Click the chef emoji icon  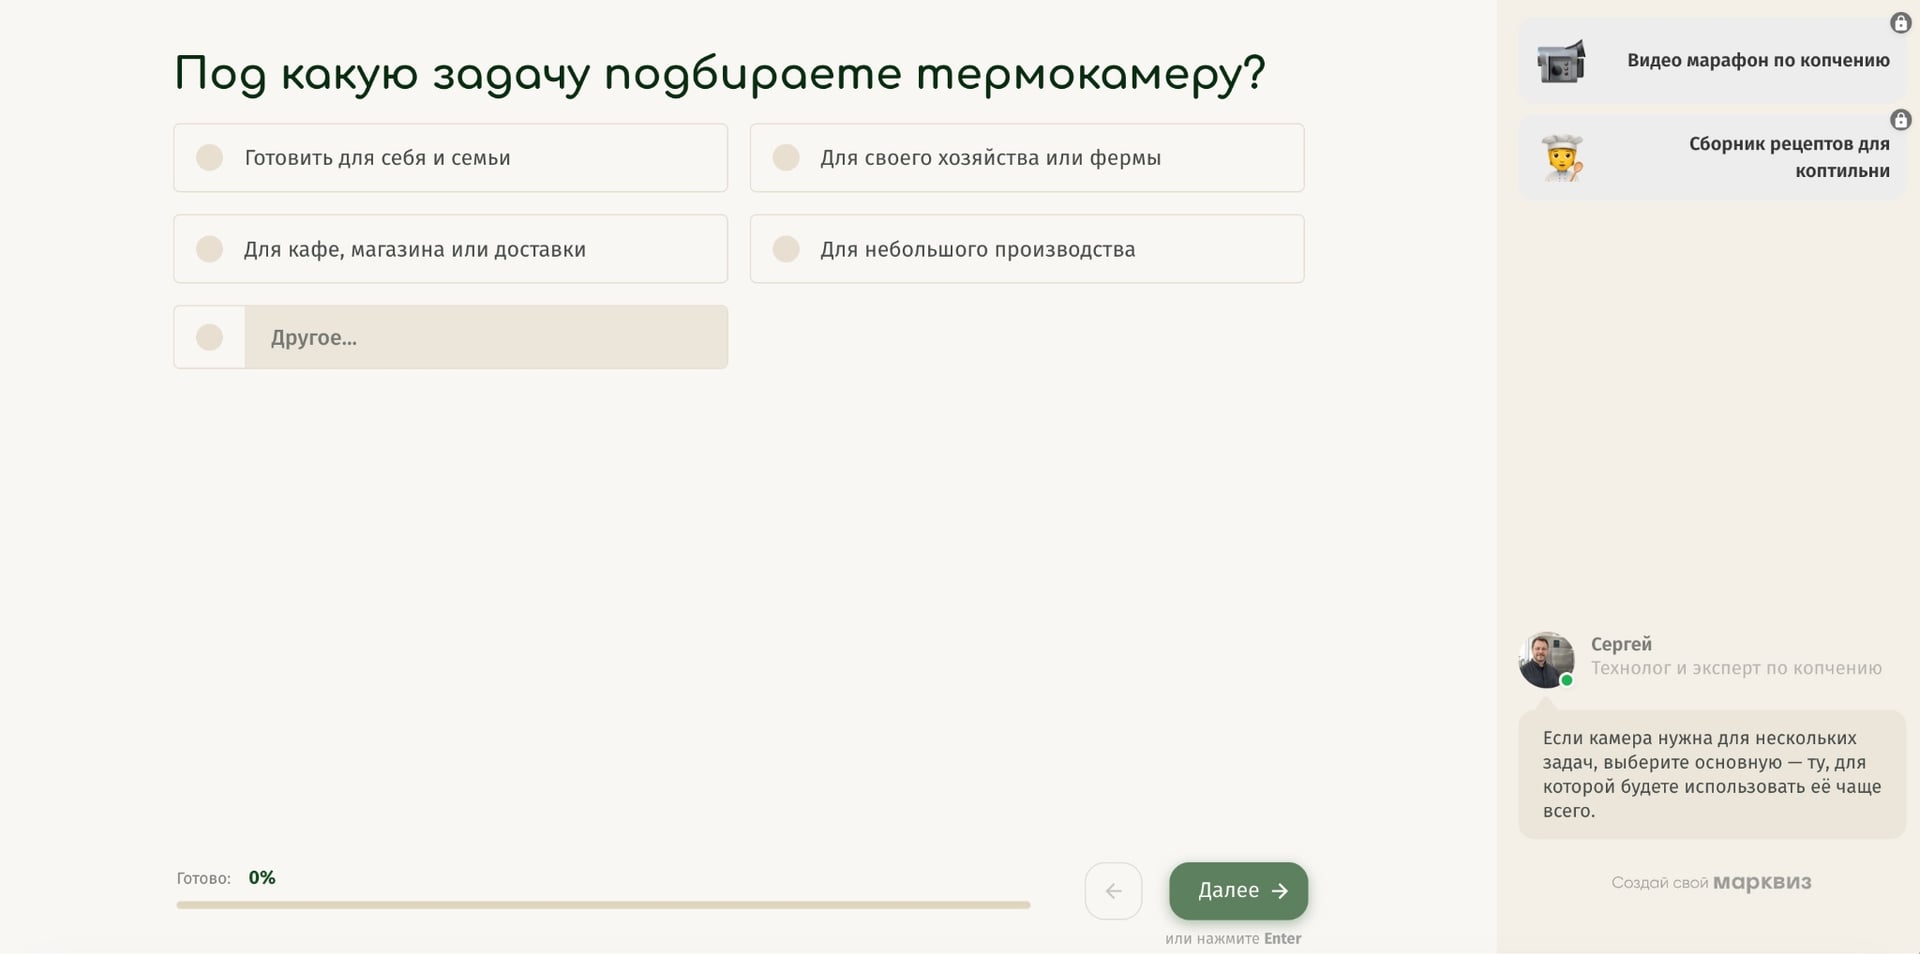(x=1562, y=157)
